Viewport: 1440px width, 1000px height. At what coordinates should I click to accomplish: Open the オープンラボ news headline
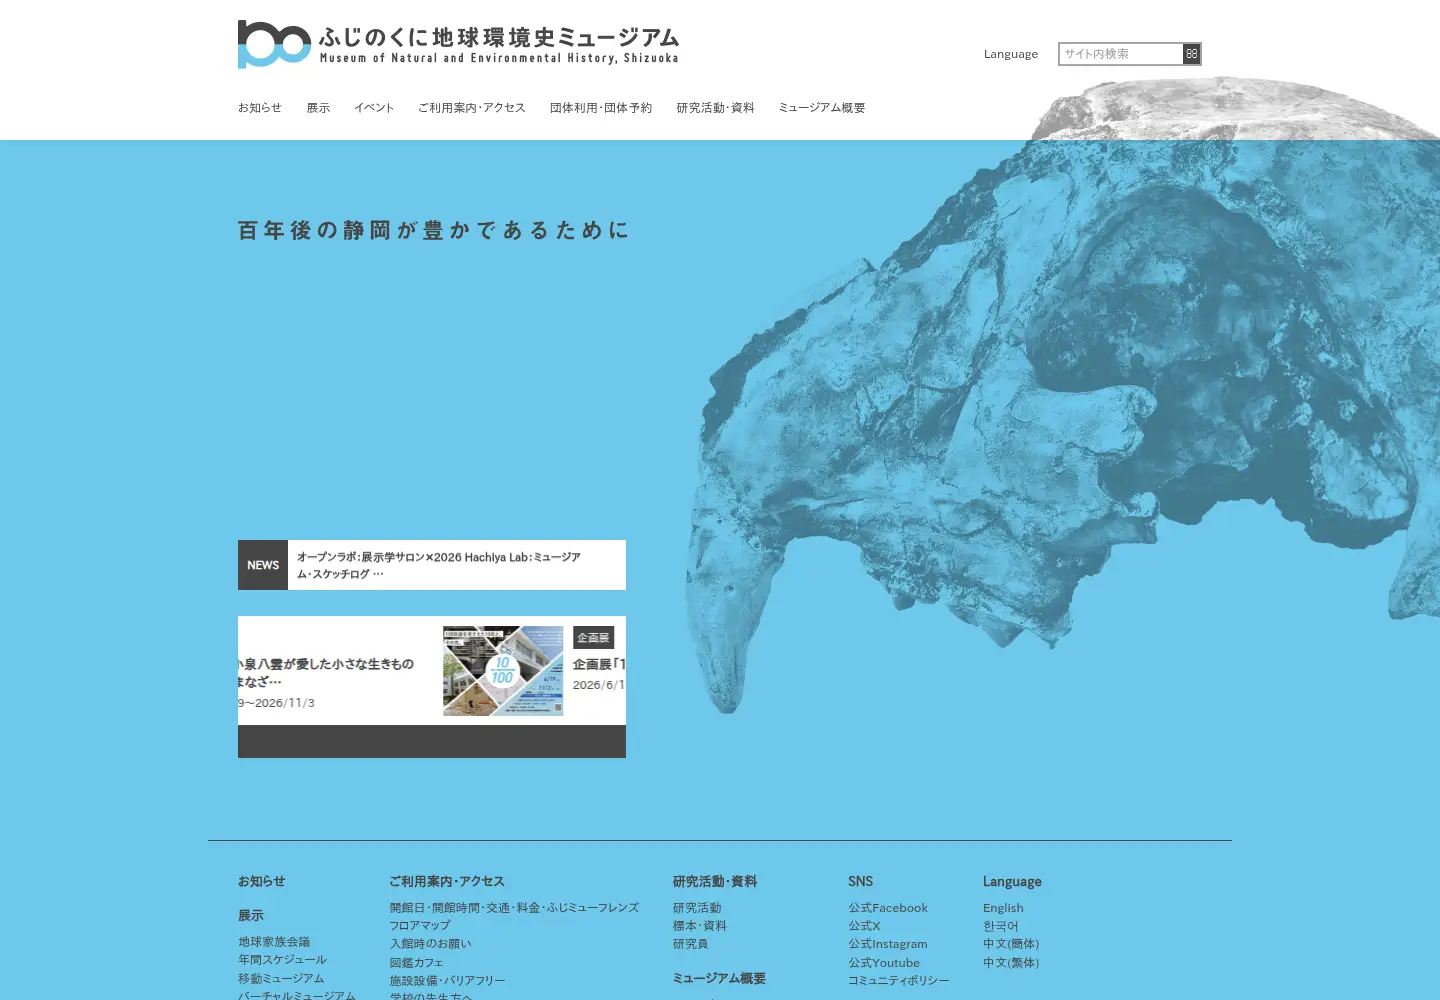click(438, 565)
